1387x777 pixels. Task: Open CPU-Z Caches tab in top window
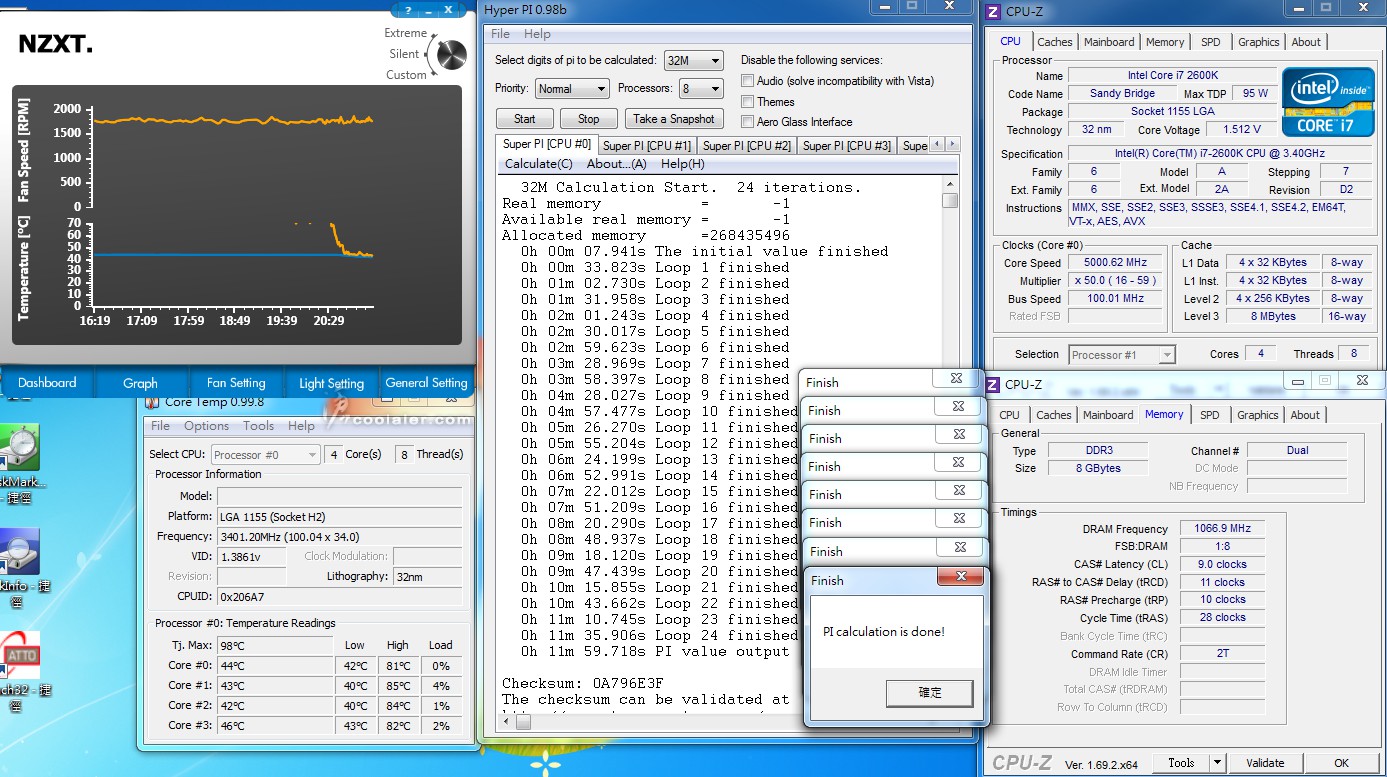[1054, 42]
